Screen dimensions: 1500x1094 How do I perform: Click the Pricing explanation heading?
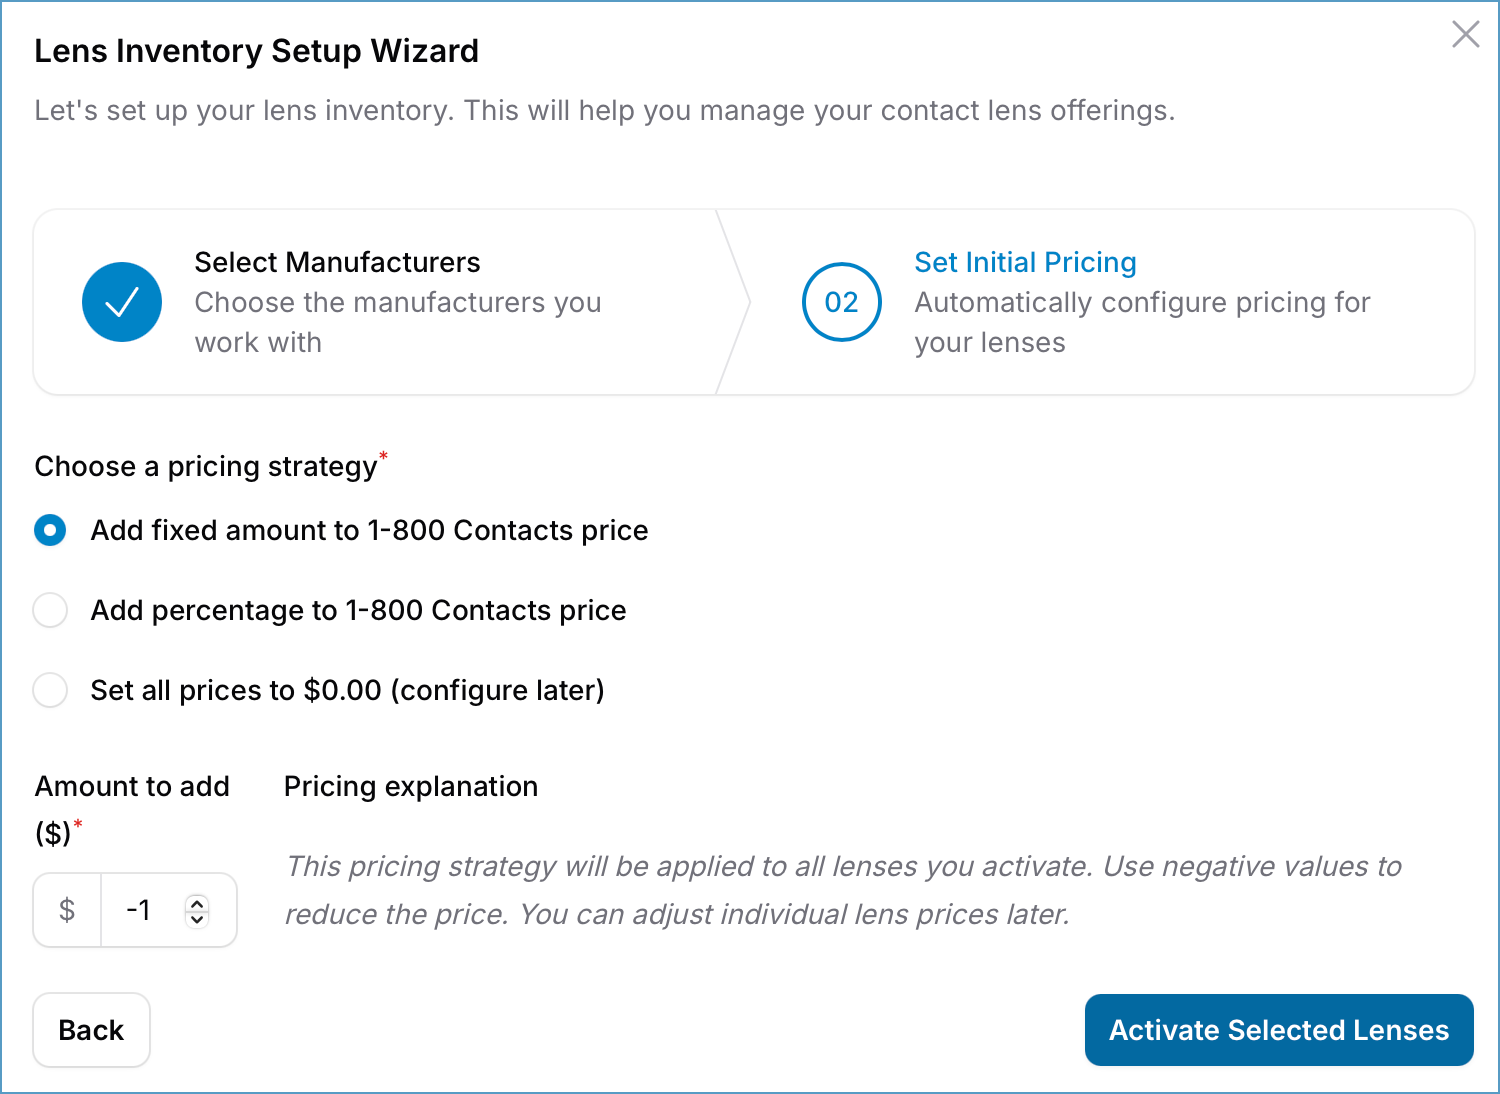(410, 786)
